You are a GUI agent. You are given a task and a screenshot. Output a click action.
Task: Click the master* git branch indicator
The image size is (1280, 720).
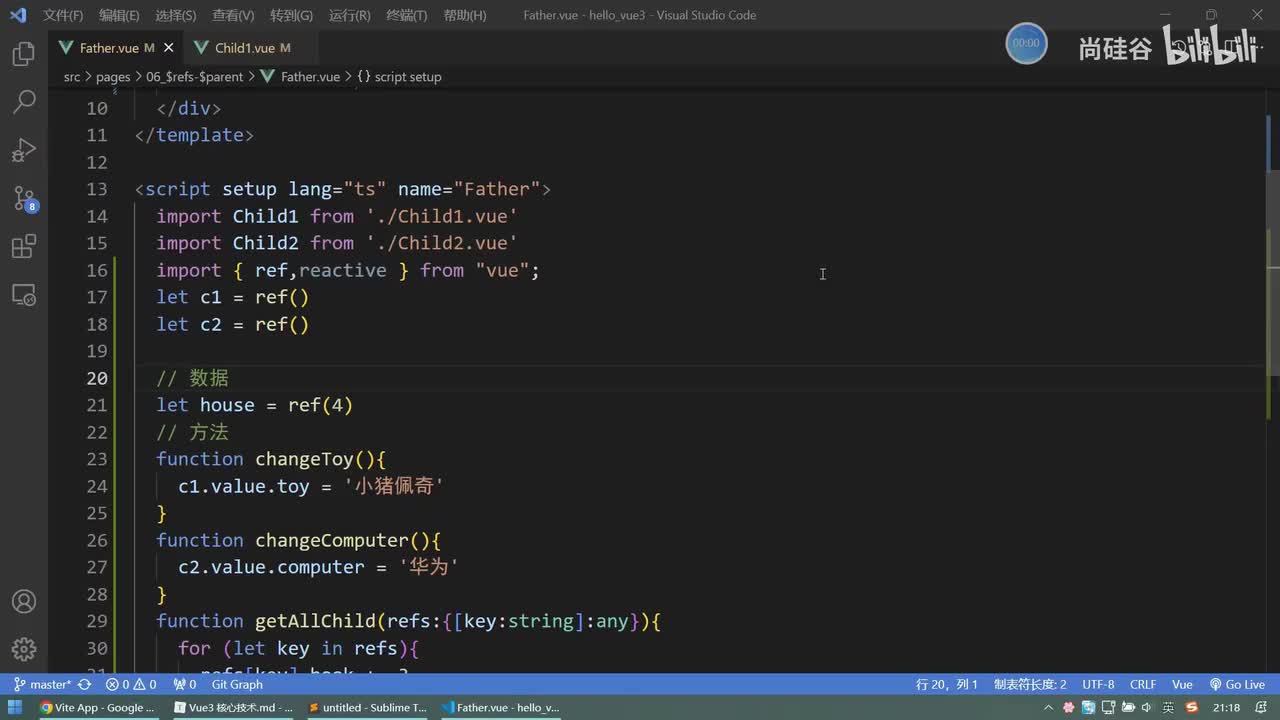(42, 685)
